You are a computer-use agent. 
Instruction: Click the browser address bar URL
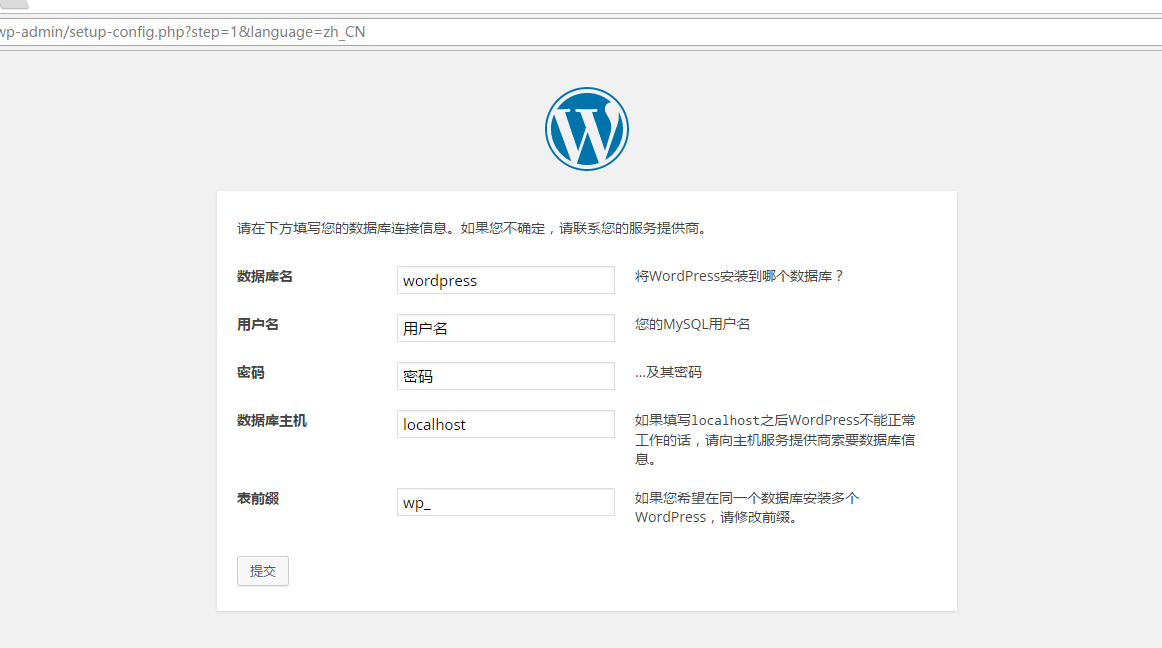(182, 32)
